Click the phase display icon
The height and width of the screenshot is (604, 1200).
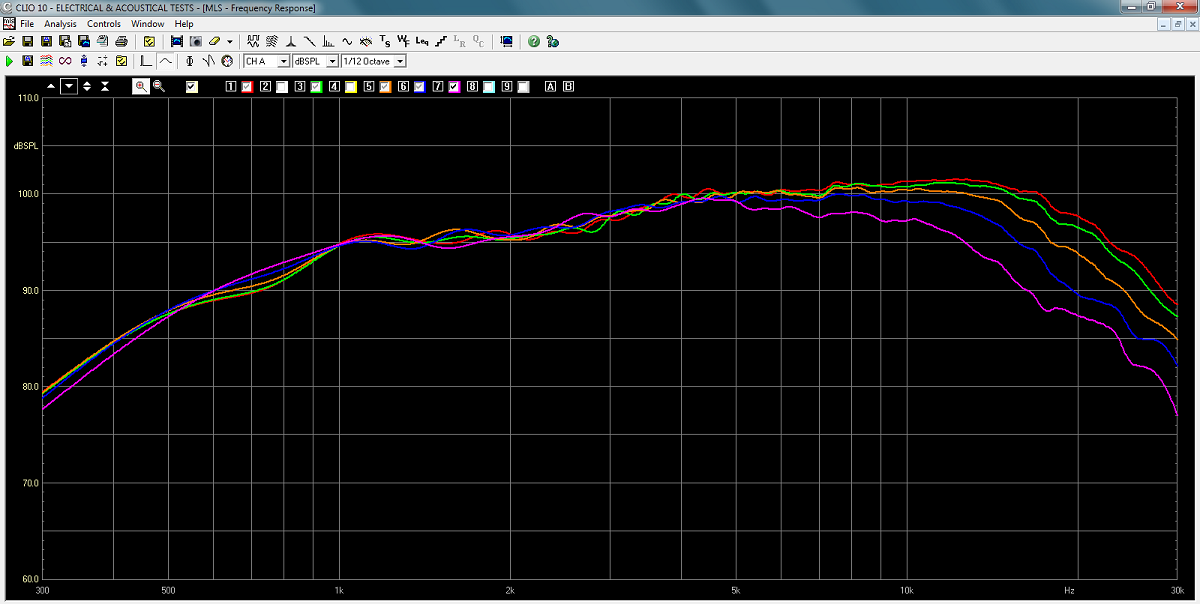tap(189, 61)
